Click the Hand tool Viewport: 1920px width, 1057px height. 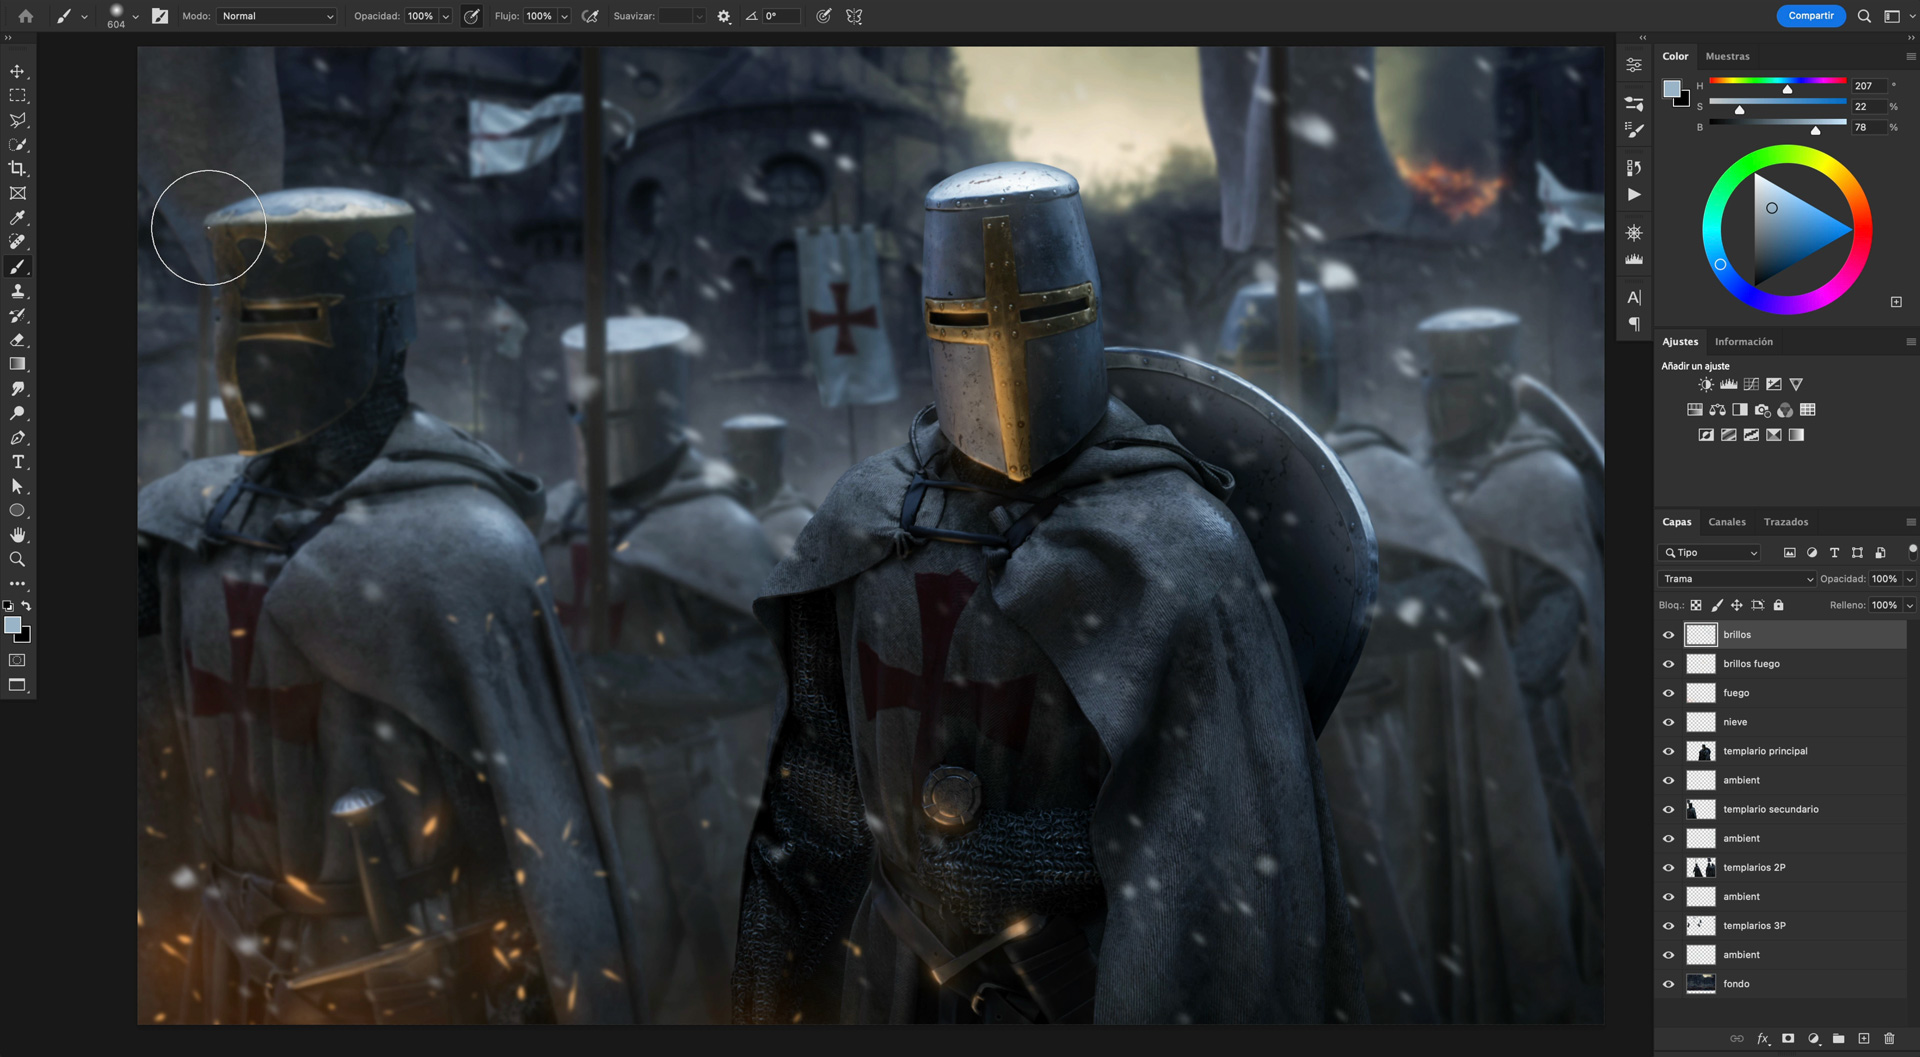tap(17, 535)
